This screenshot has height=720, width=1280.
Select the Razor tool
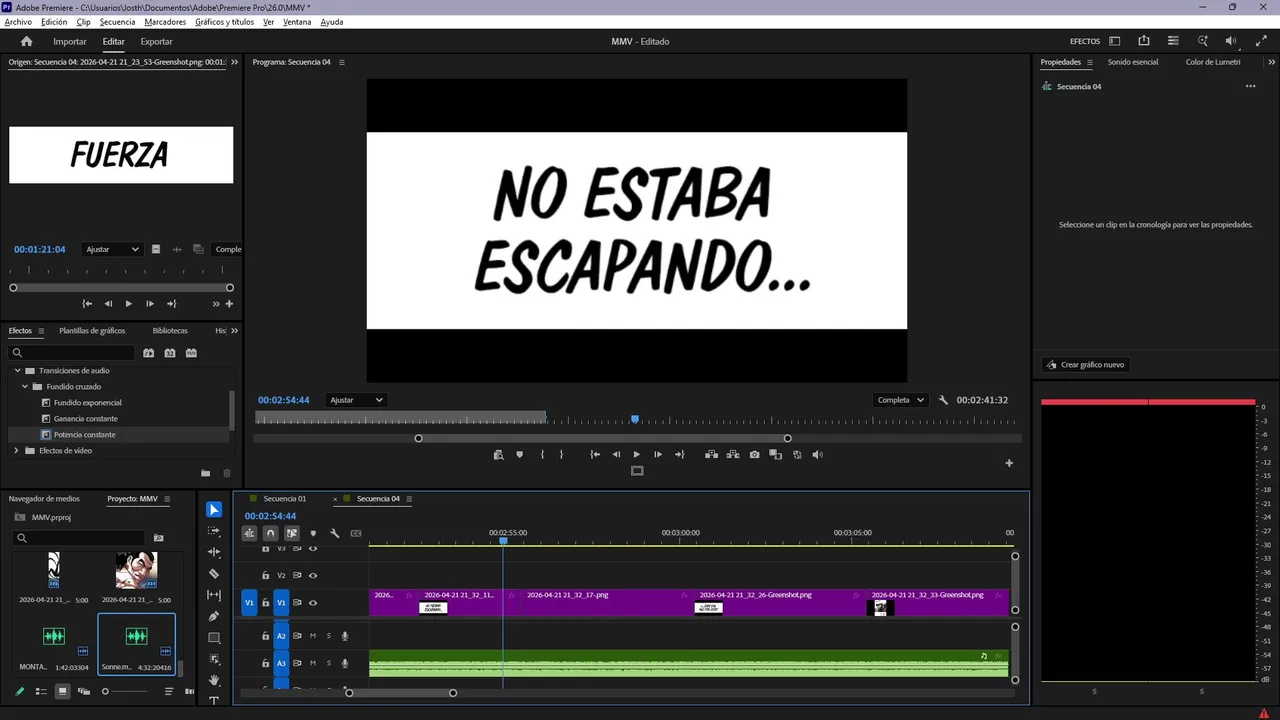[214, 574]
